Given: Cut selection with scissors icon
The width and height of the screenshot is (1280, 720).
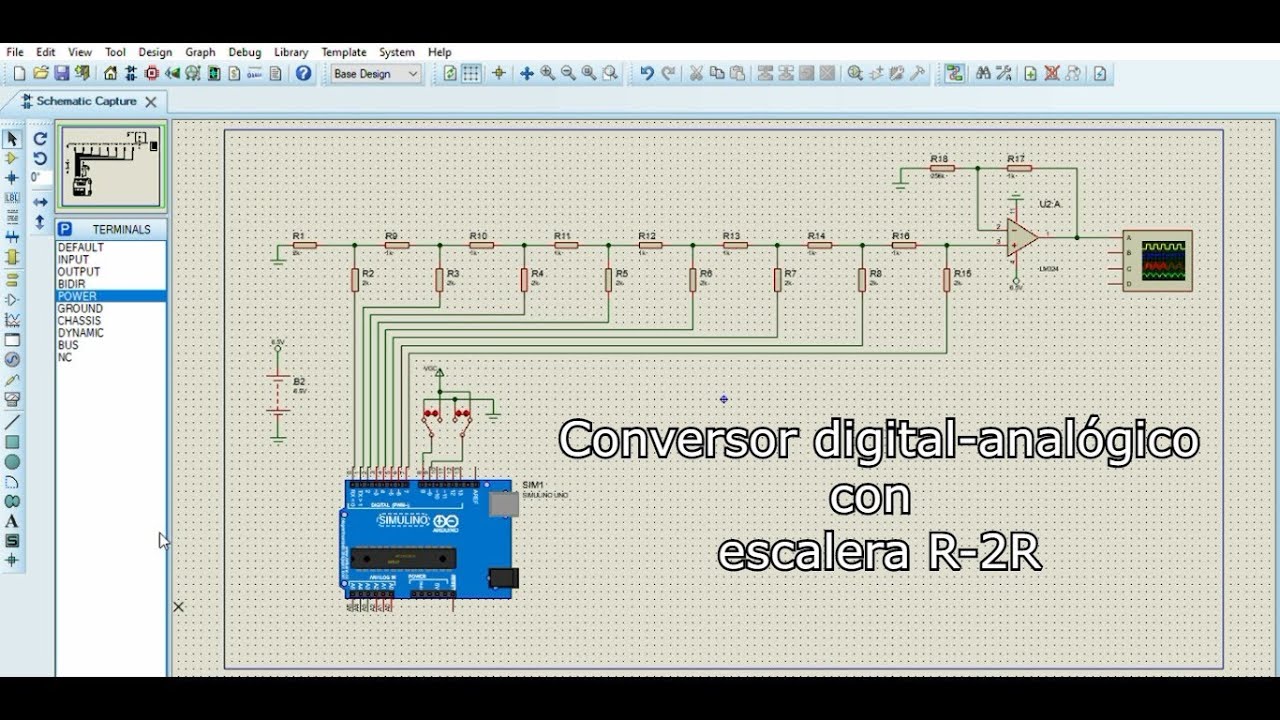Looking at the screenshot, I should click(x=697, y=73).
